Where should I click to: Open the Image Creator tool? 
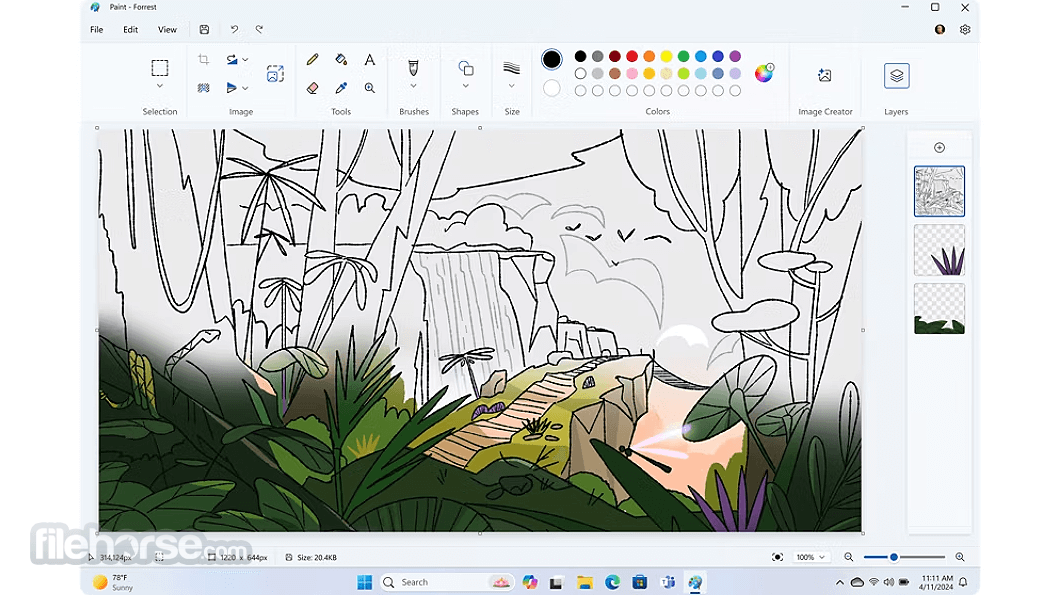pyautogui.click(x=825, y=75)
